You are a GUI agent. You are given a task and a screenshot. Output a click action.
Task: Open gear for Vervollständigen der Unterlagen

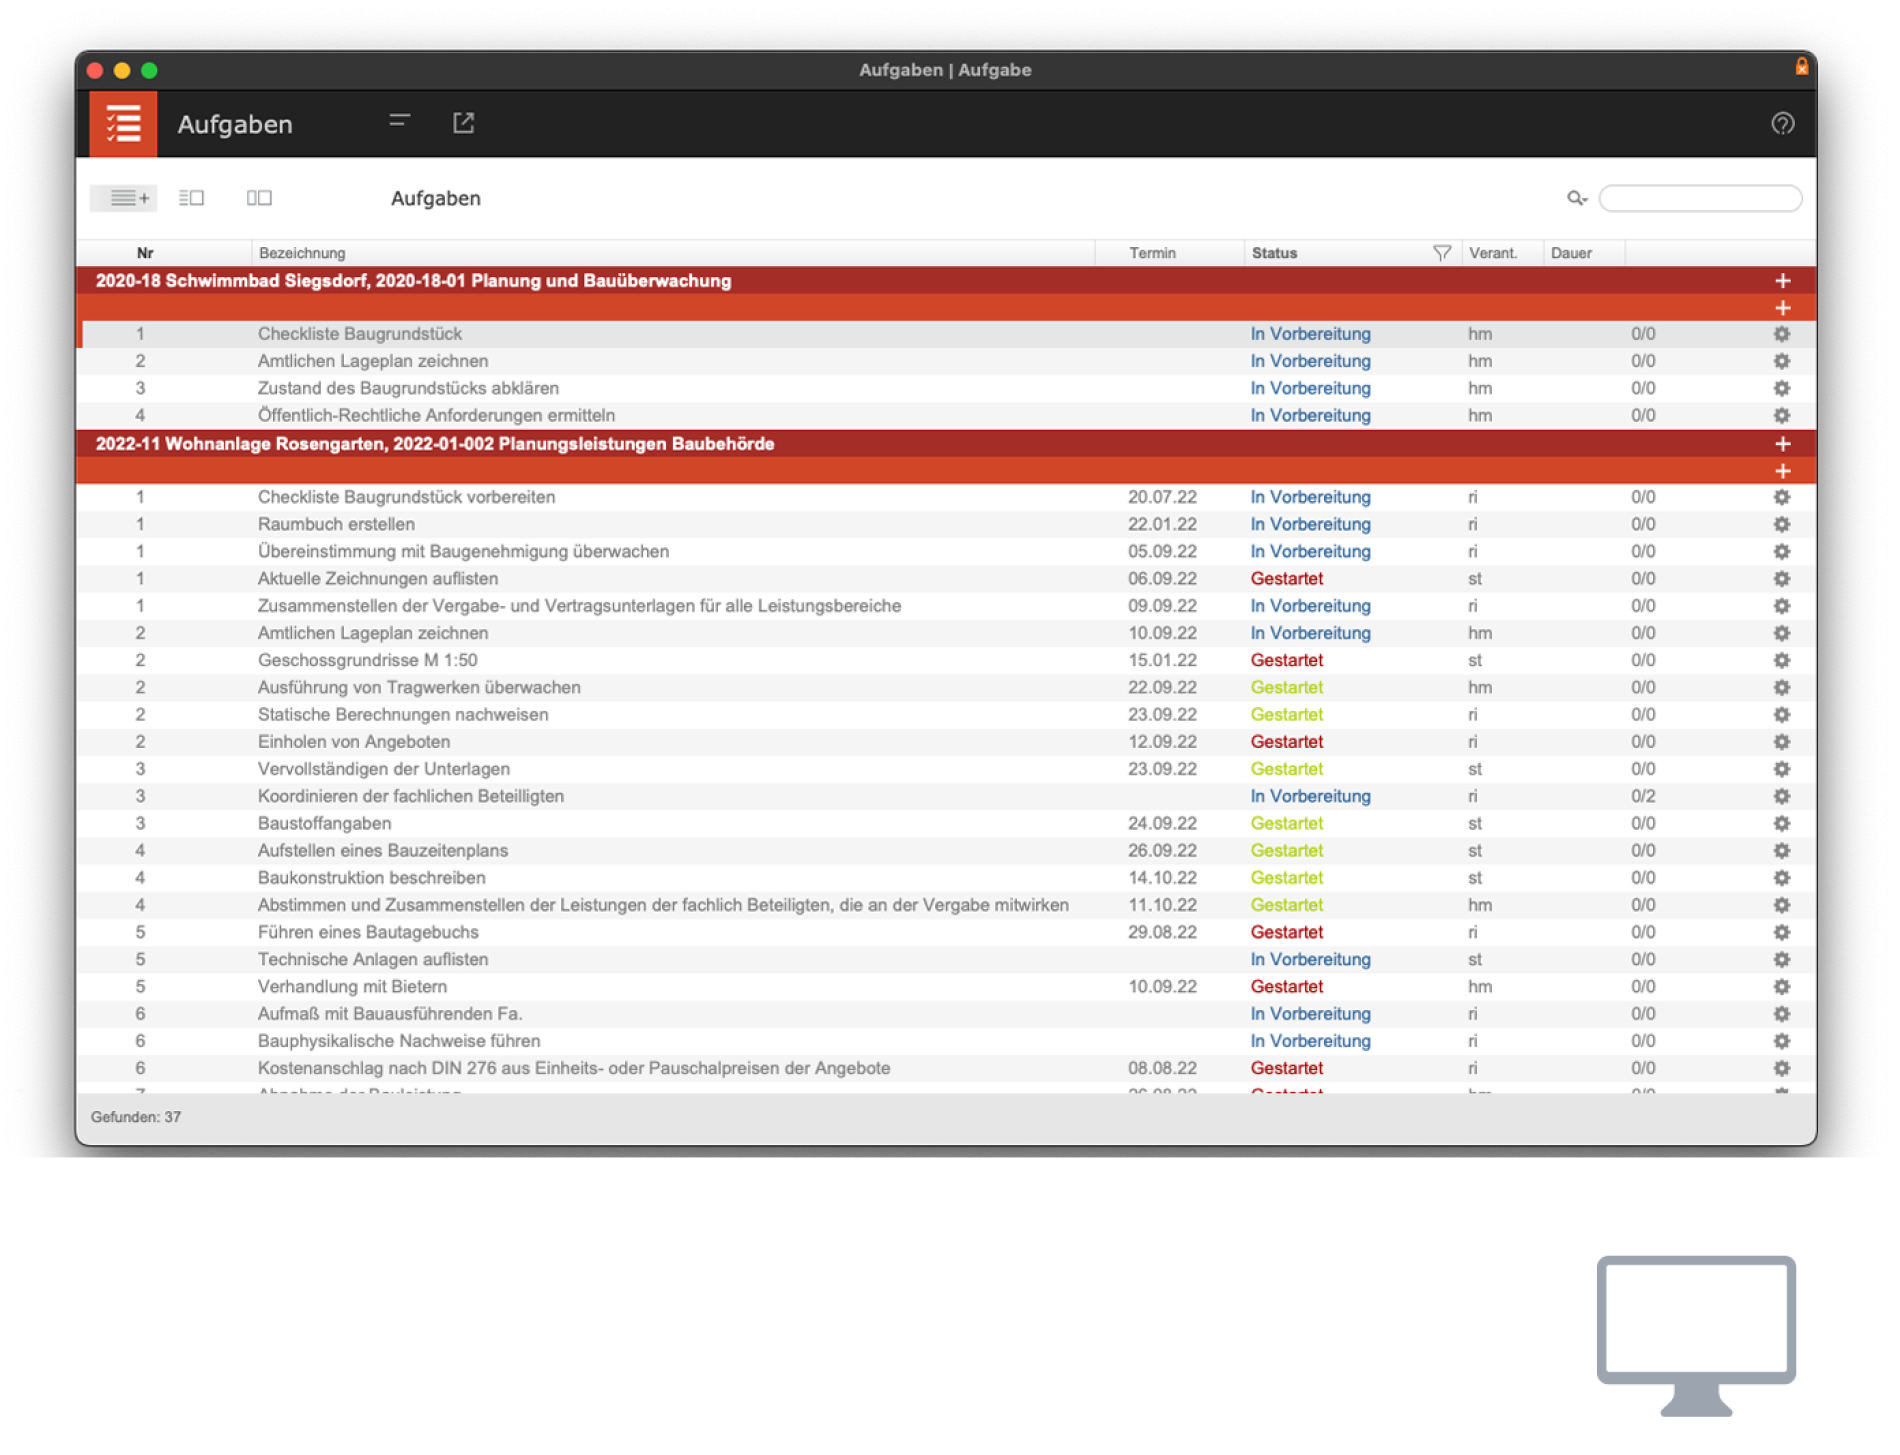[x=1782, y=769]
